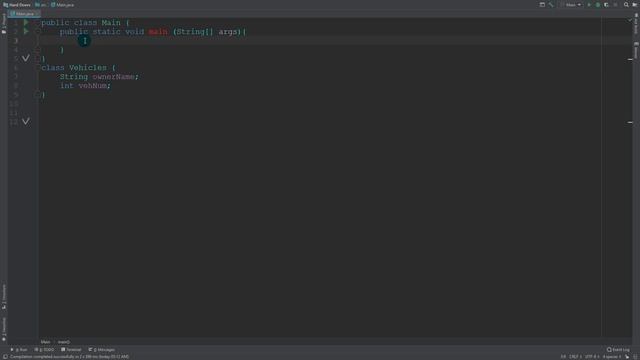Click the right-side tool window stripe at the top
Image resolution: width=640 pixels, height=360 pixels.
pos(636,24)
